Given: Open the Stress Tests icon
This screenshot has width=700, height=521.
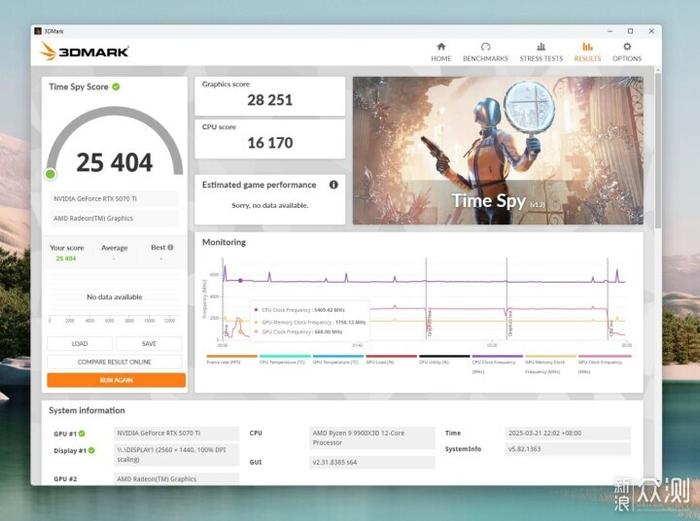Looking at the screenshot, I should pos(541,47).
